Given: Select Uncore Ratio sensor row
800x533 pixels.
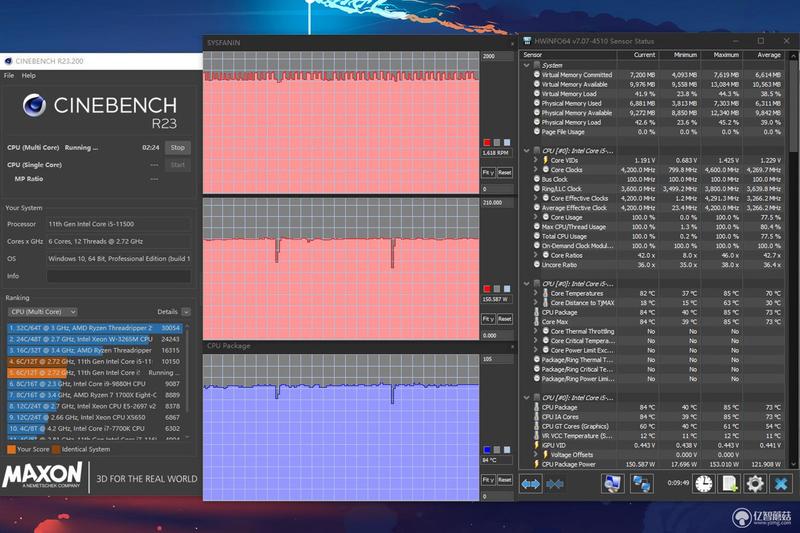Looking at the screenshot, I should click(653, 265).
